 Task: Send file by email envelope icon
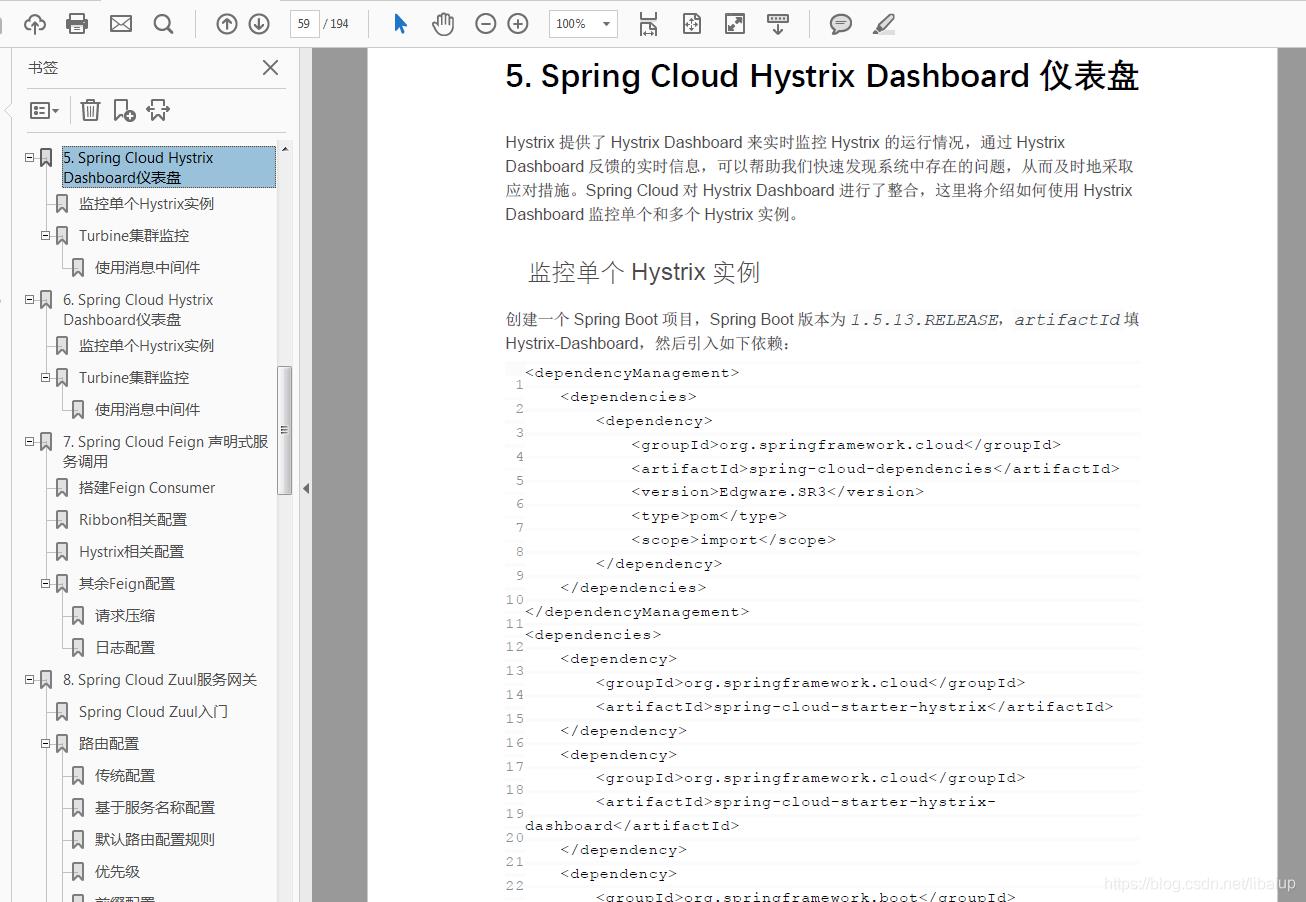click(x=121, y=23)
